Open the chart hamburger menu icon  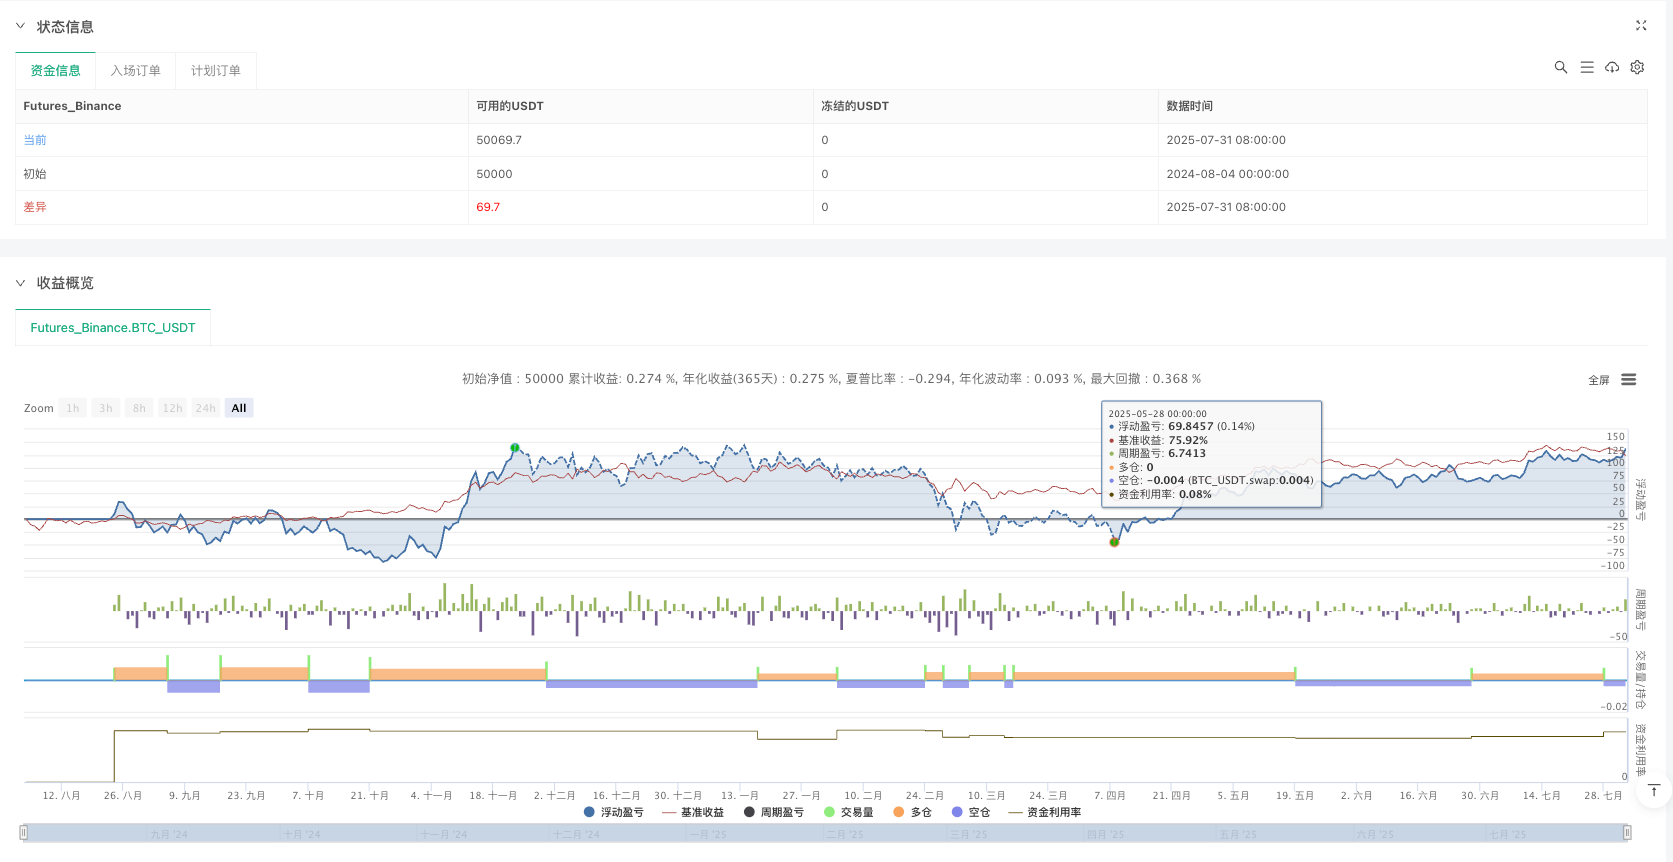pyautogui.click(x=1628, y=380)
